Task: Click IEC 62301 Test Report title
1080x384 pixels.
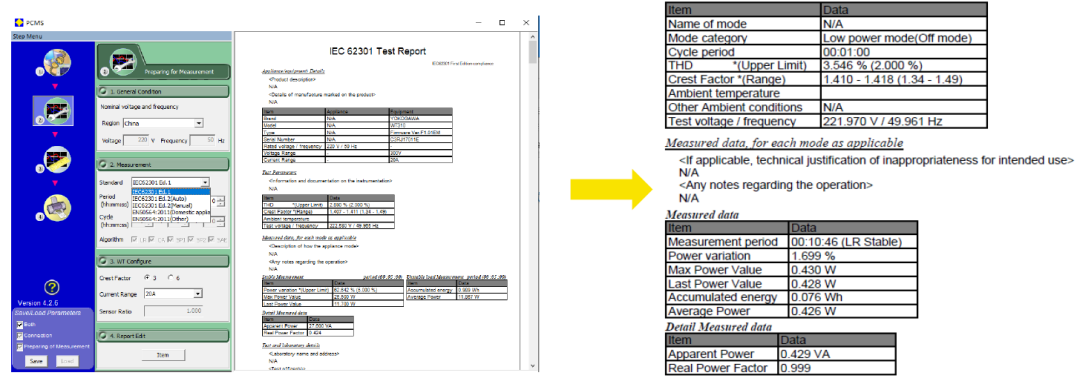Action: tap(378, 51)
